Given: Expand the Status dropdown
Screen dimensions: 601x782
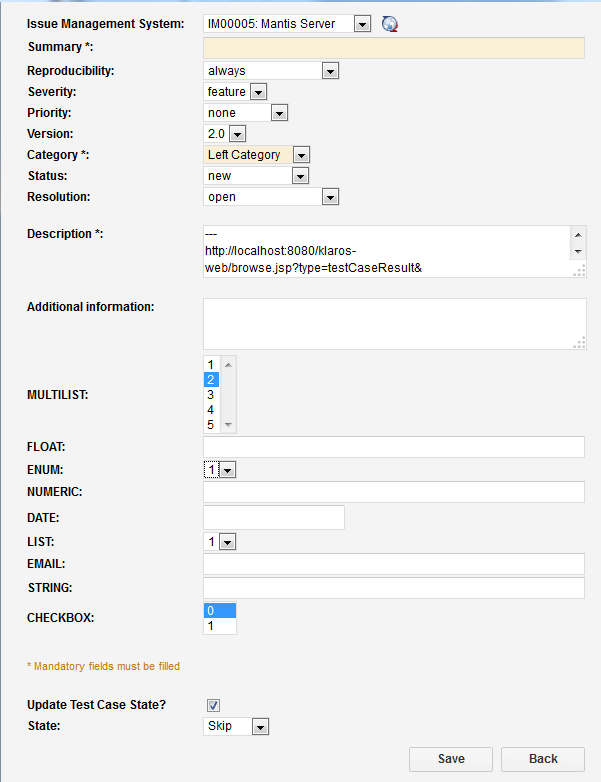Looking at the screenshot, I should click(300, 176).
